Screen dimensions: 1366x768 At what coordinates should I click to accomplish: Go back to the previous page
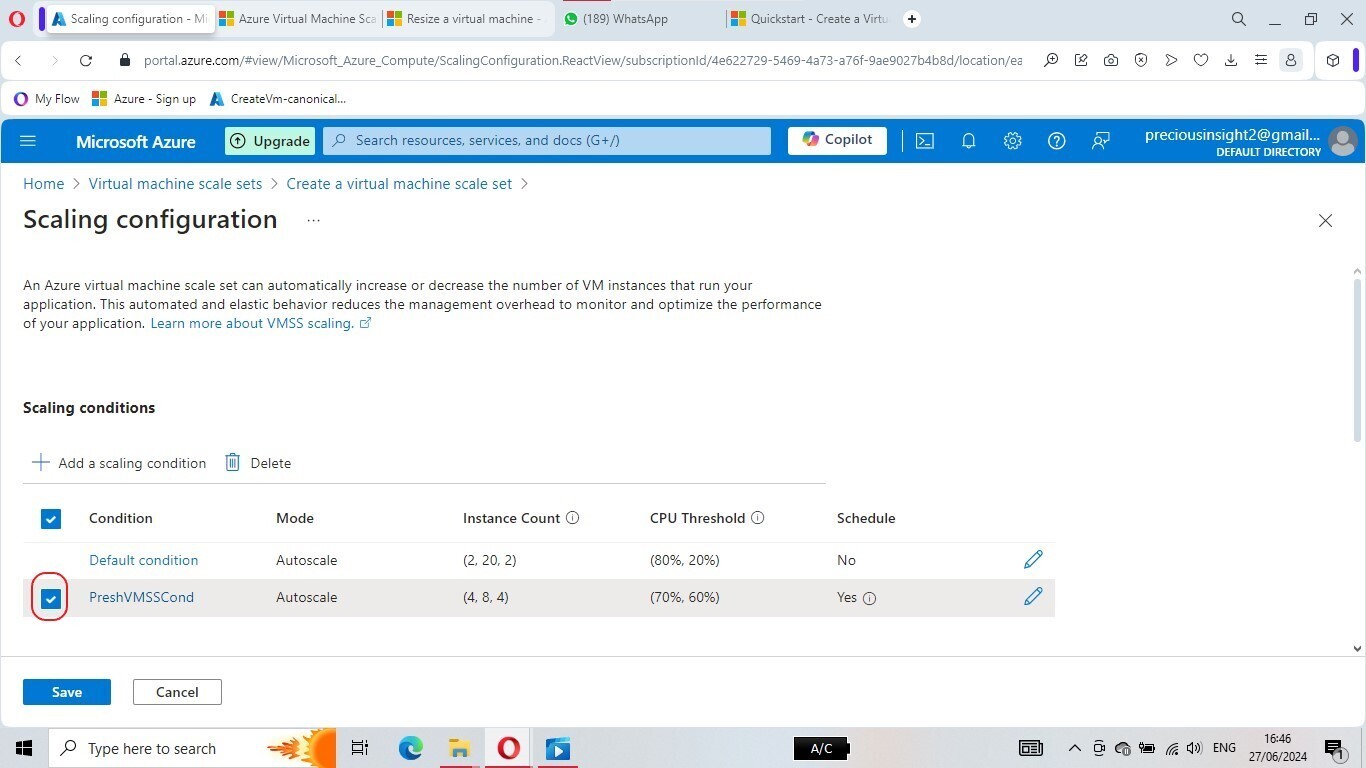pyautogui.click(x=19, y=60)
